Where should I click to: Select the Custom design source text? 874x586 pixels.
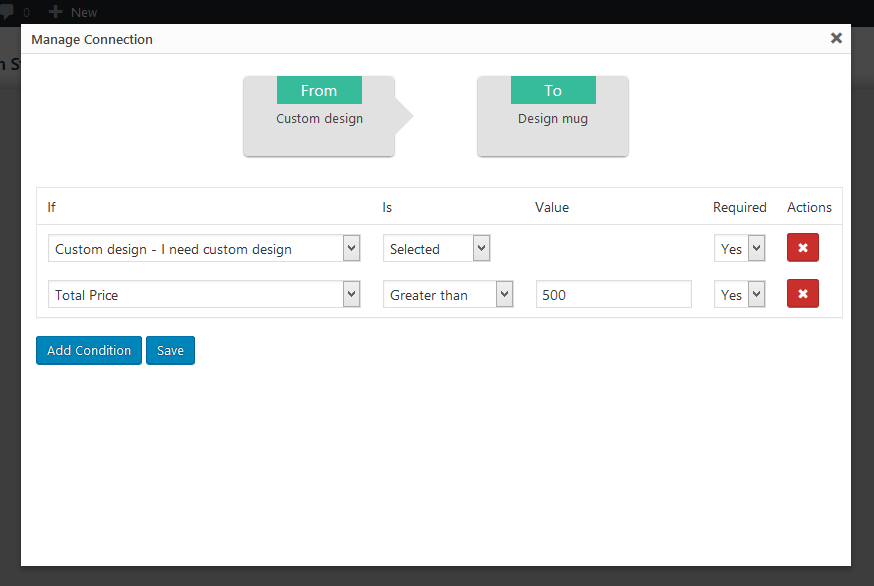click(319, 119)
